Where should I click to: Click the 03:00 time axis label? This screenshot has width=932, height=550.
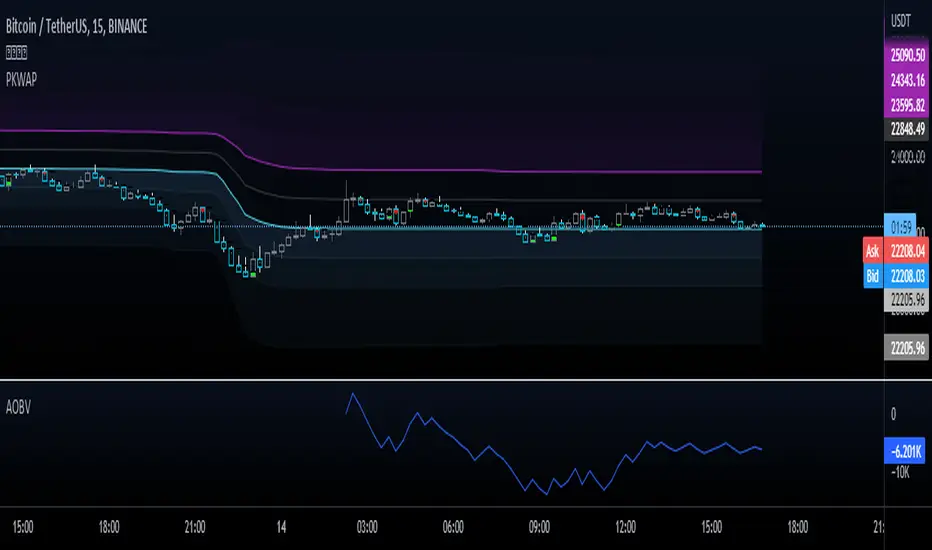(x=367, y=527)
